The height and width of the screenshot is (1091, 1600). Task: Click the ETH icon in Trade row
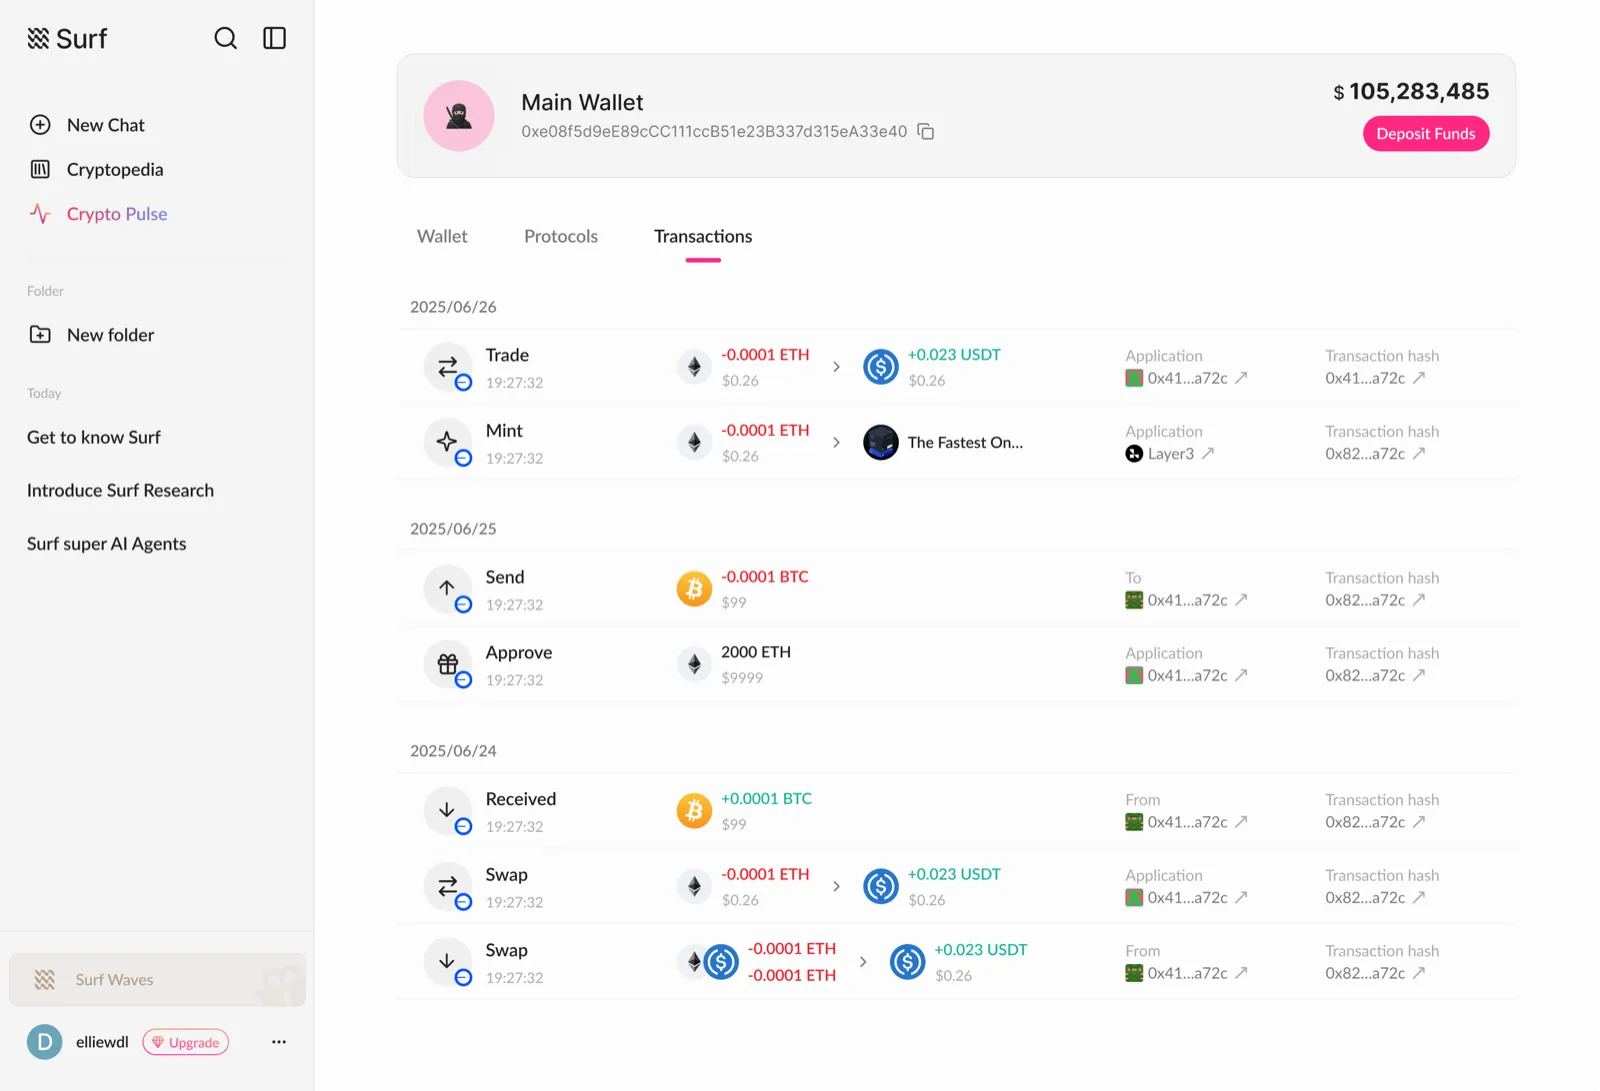click(x=694, y=367)
